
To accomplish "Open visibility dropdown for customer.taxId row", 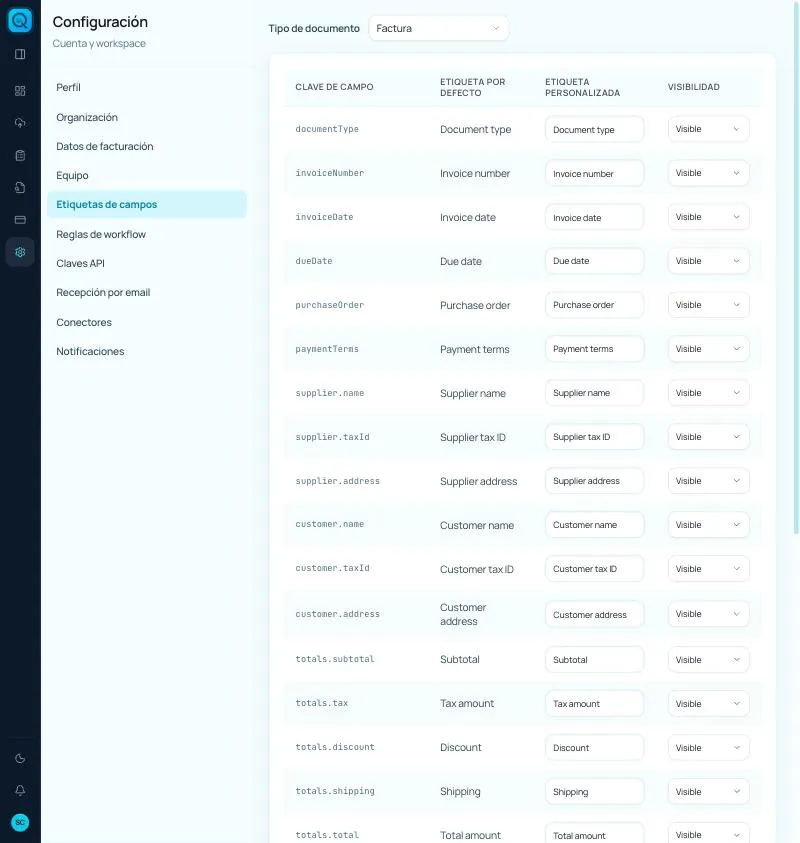I will 708,569.
